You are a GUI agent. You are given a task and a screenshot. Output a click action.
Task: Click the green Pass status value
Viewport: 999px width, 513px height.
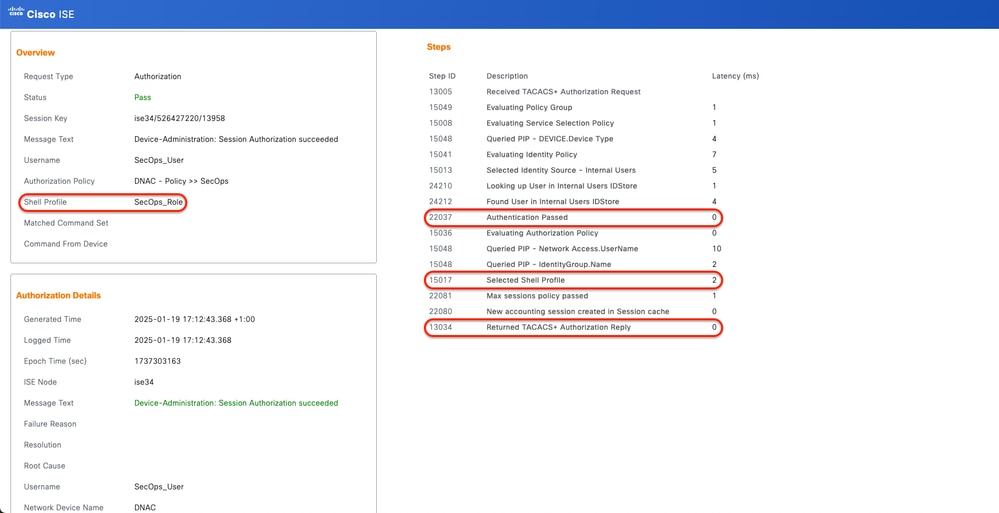pyautogui.click(x=142, y=98)
